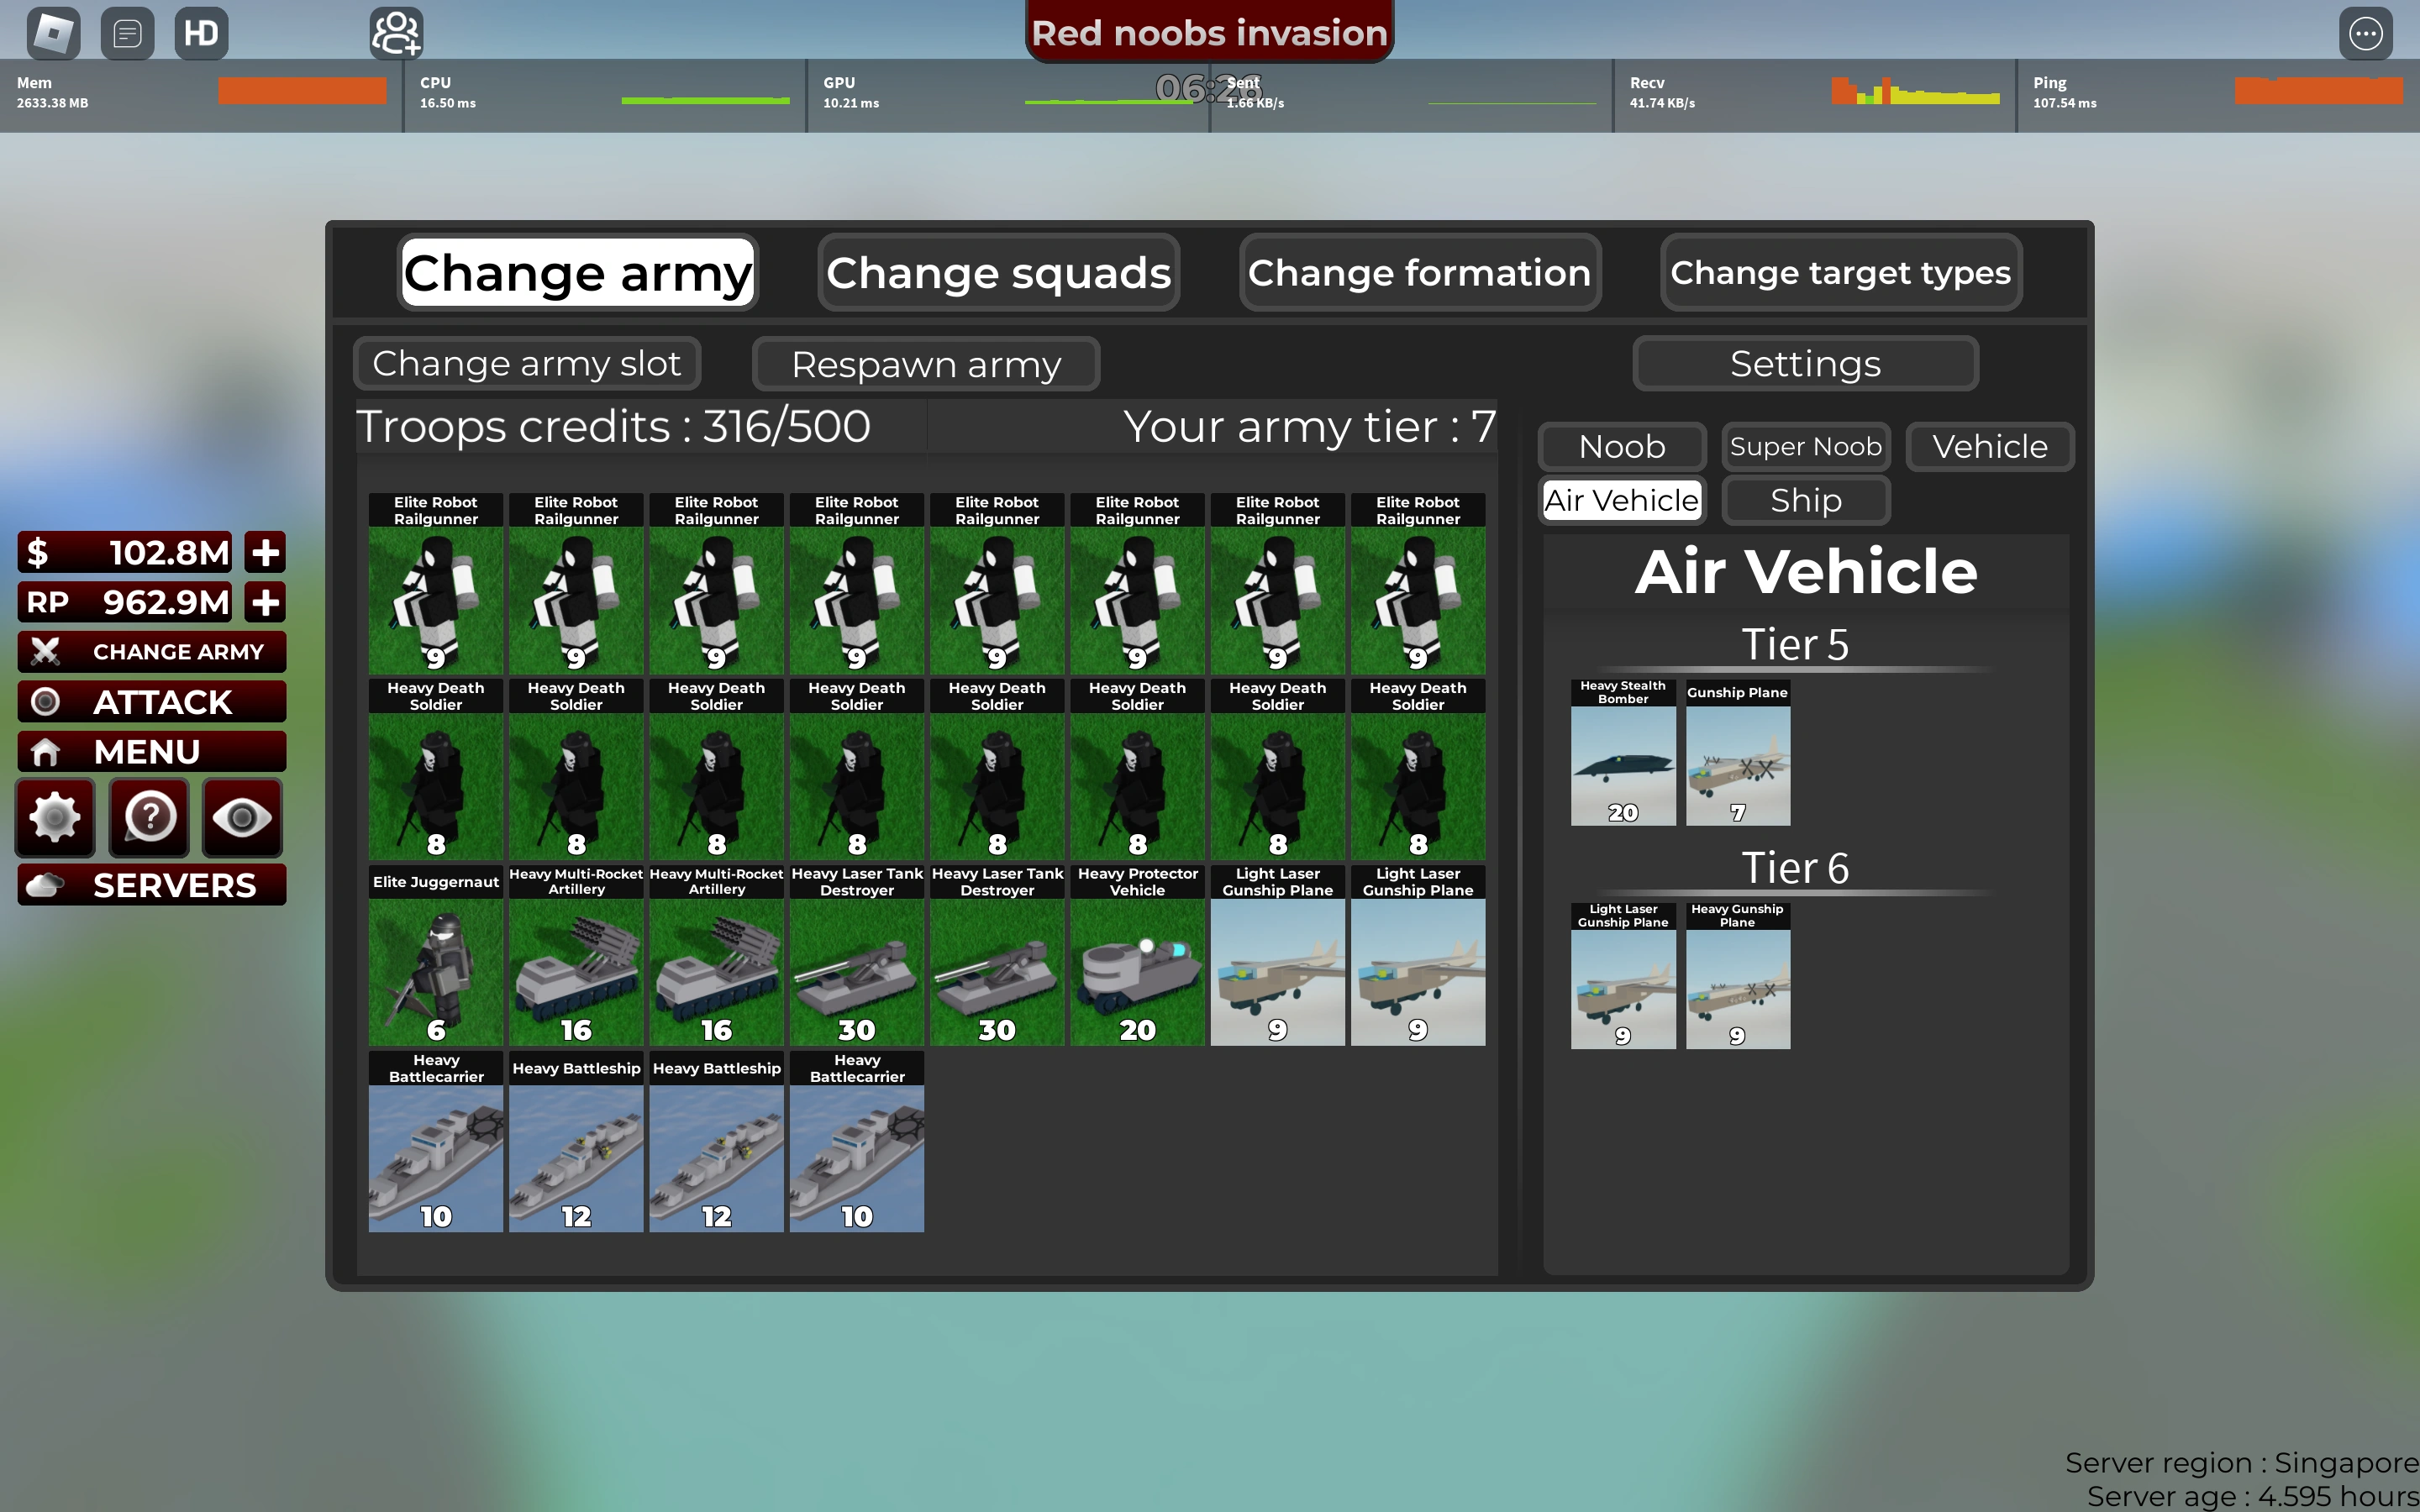Open Change target types tab
The width and height of the screenshot is (2420, 1512).
tap(1840, 273)
